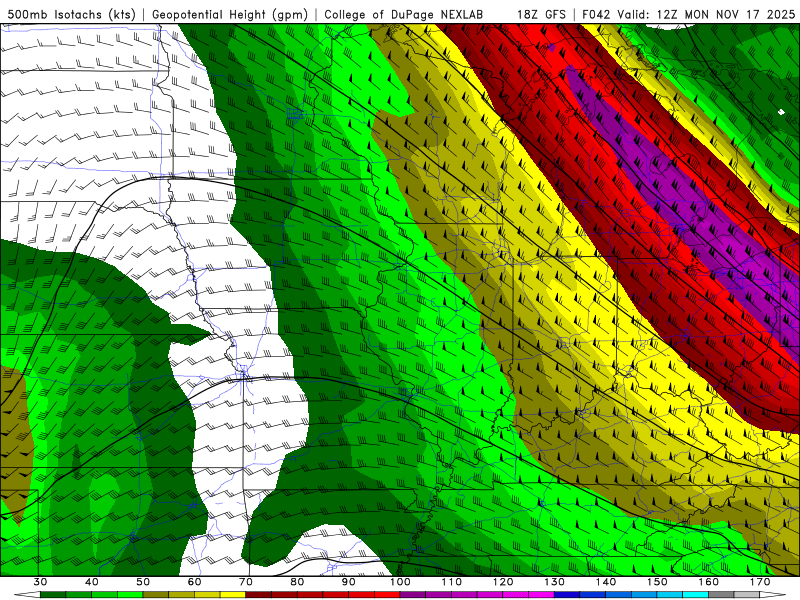Click the "110" colorbar scale label

[x=452, y=582]
